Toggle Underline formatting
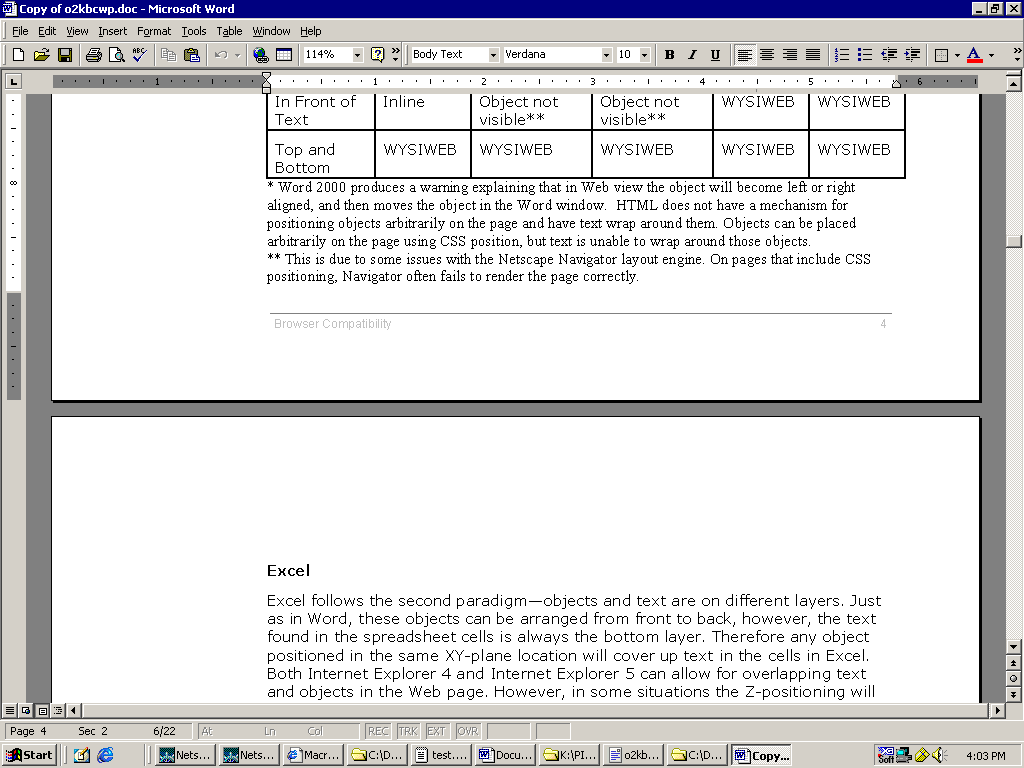This screenshot has height=768, width=1024. [x=715, y=55]
